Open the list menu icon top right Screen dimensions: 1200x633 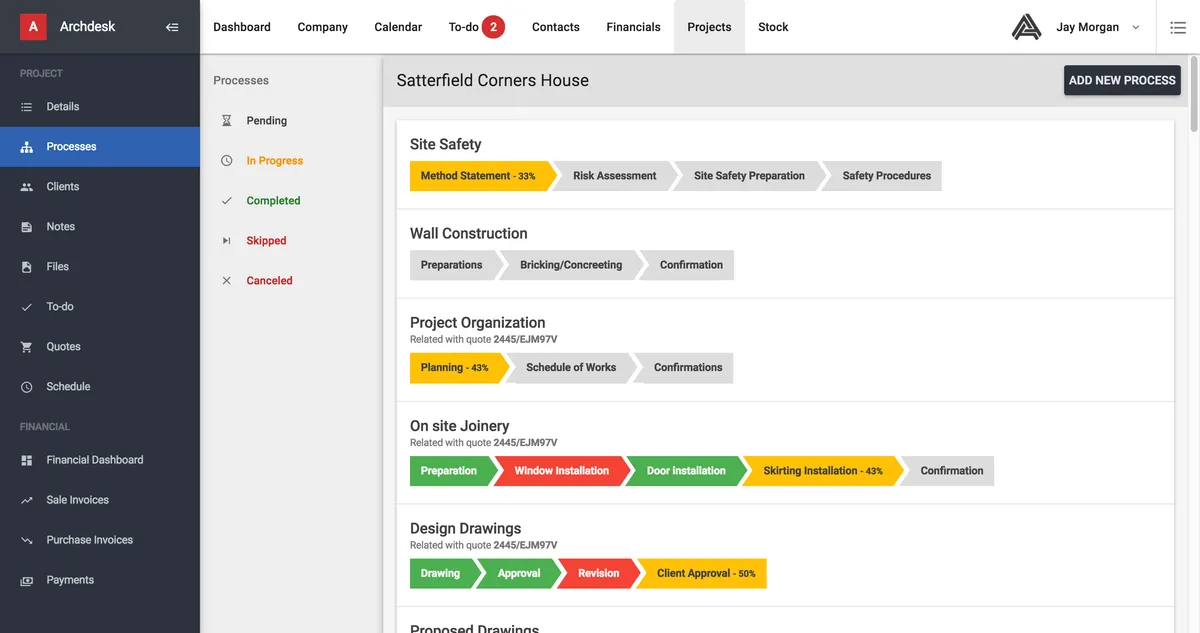[x=1178, y=27]
